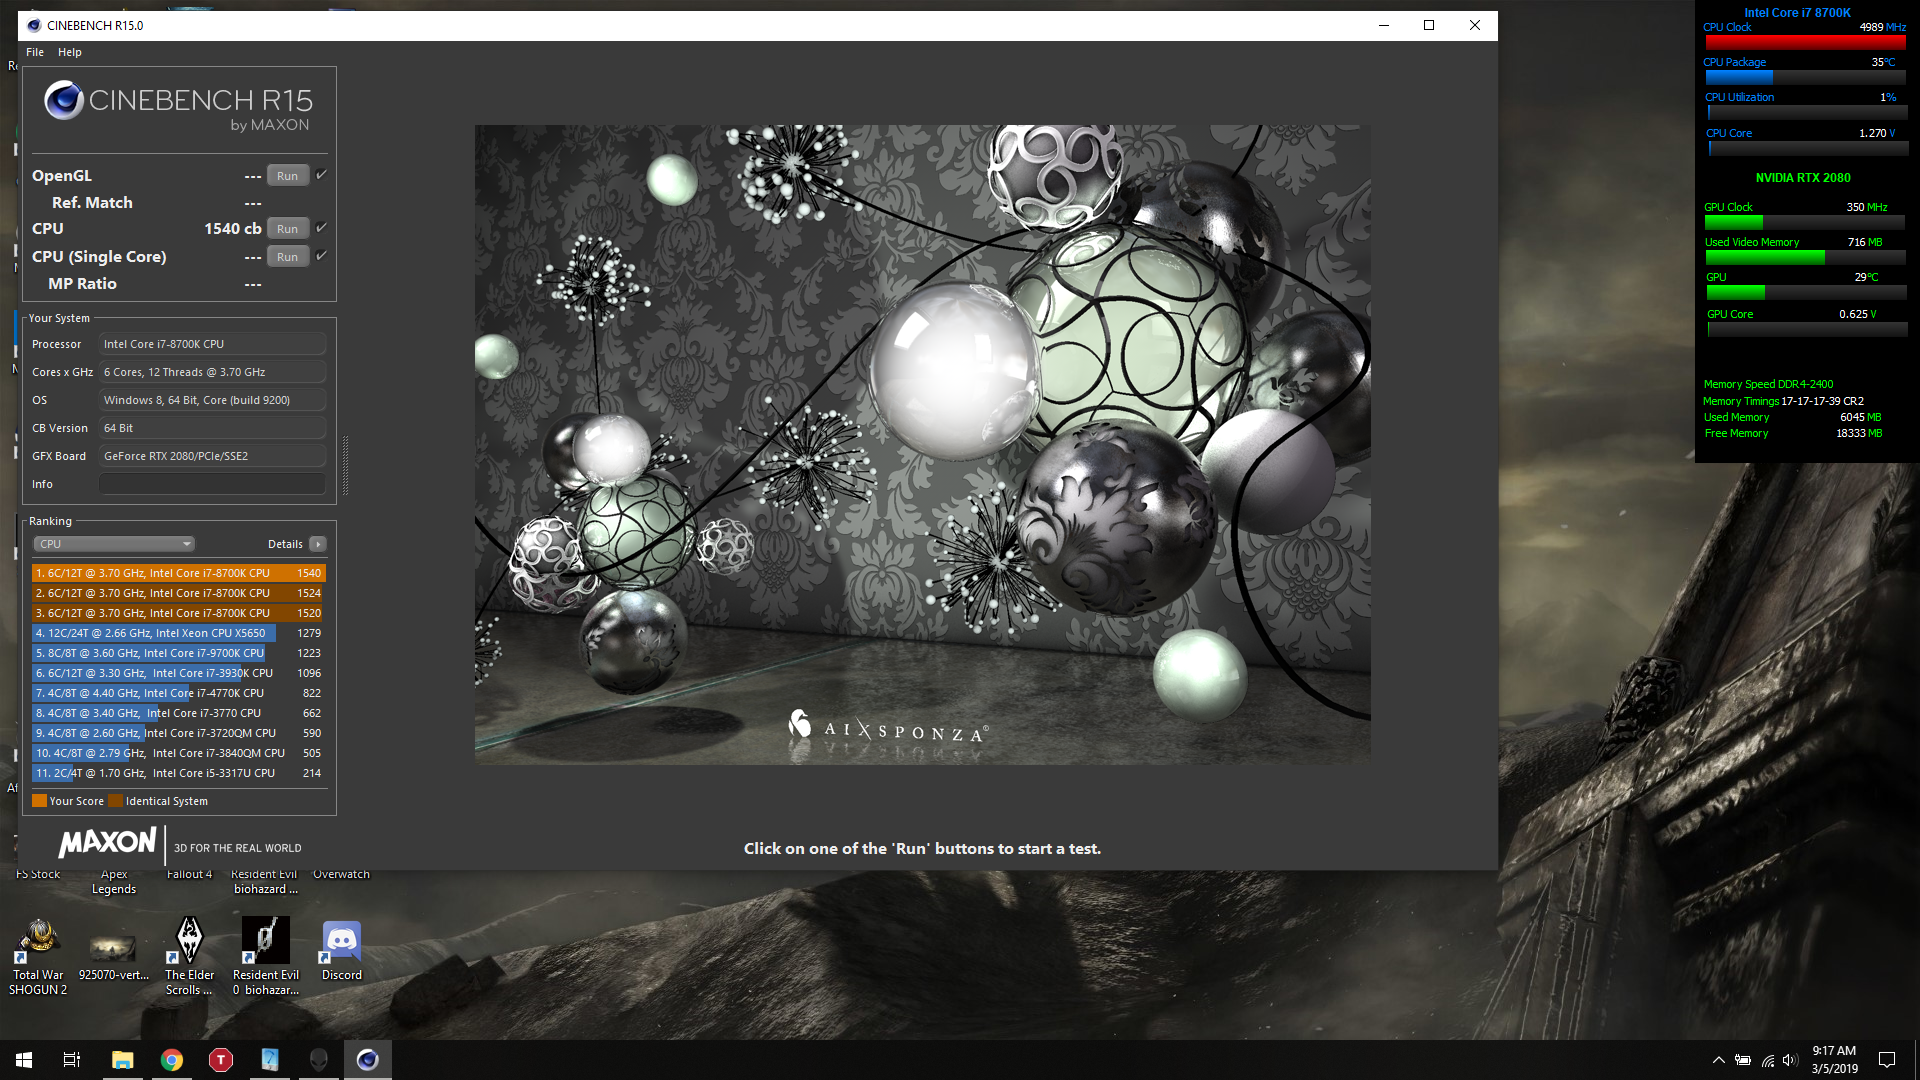Click the Resident Evil 0 biohazard shortcut

coord(266,941)
